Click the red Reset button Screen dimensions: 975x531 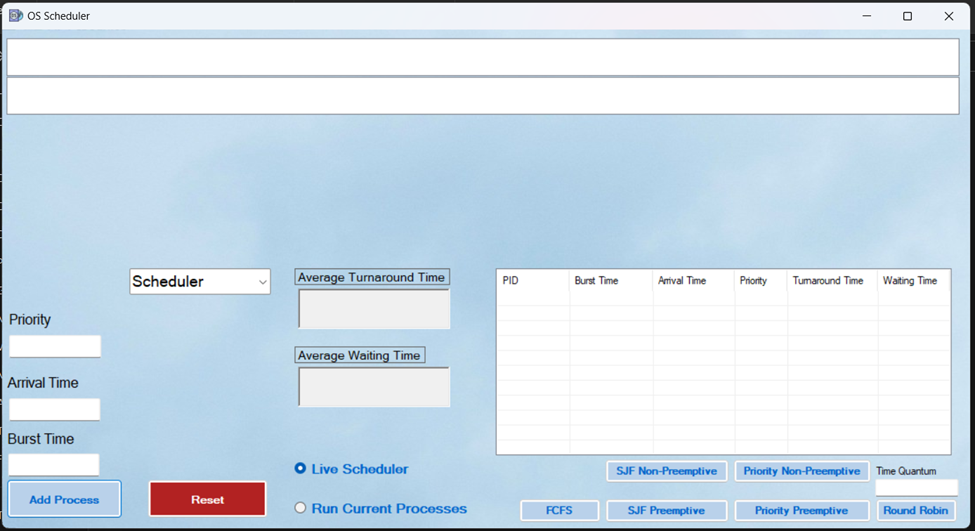[x=208, y=499]
